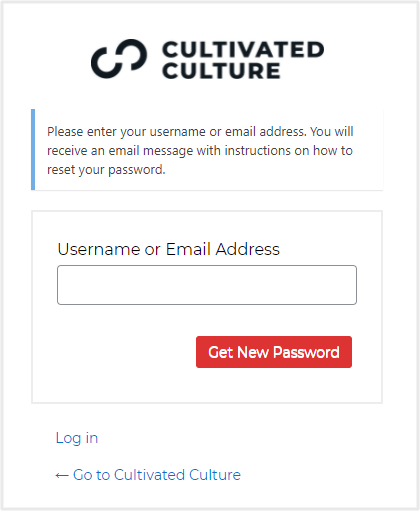420x511 pixels.
Task: Click the white form panel beside the red button
Action: pos(127,353)
